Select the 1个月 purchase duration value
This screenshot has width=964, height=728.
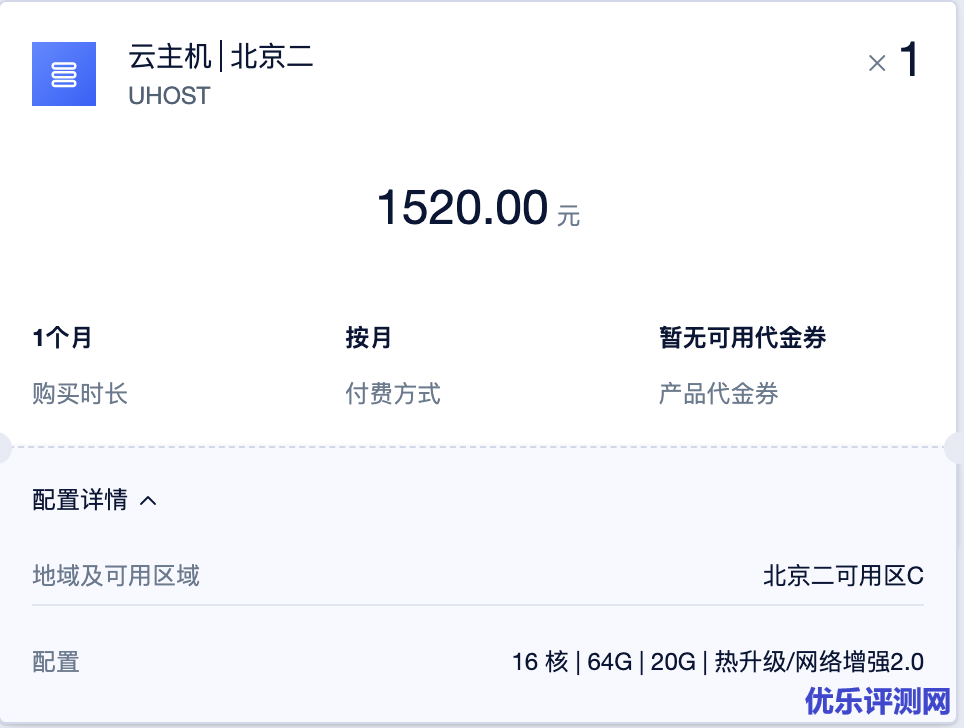(x=62, y=338)
